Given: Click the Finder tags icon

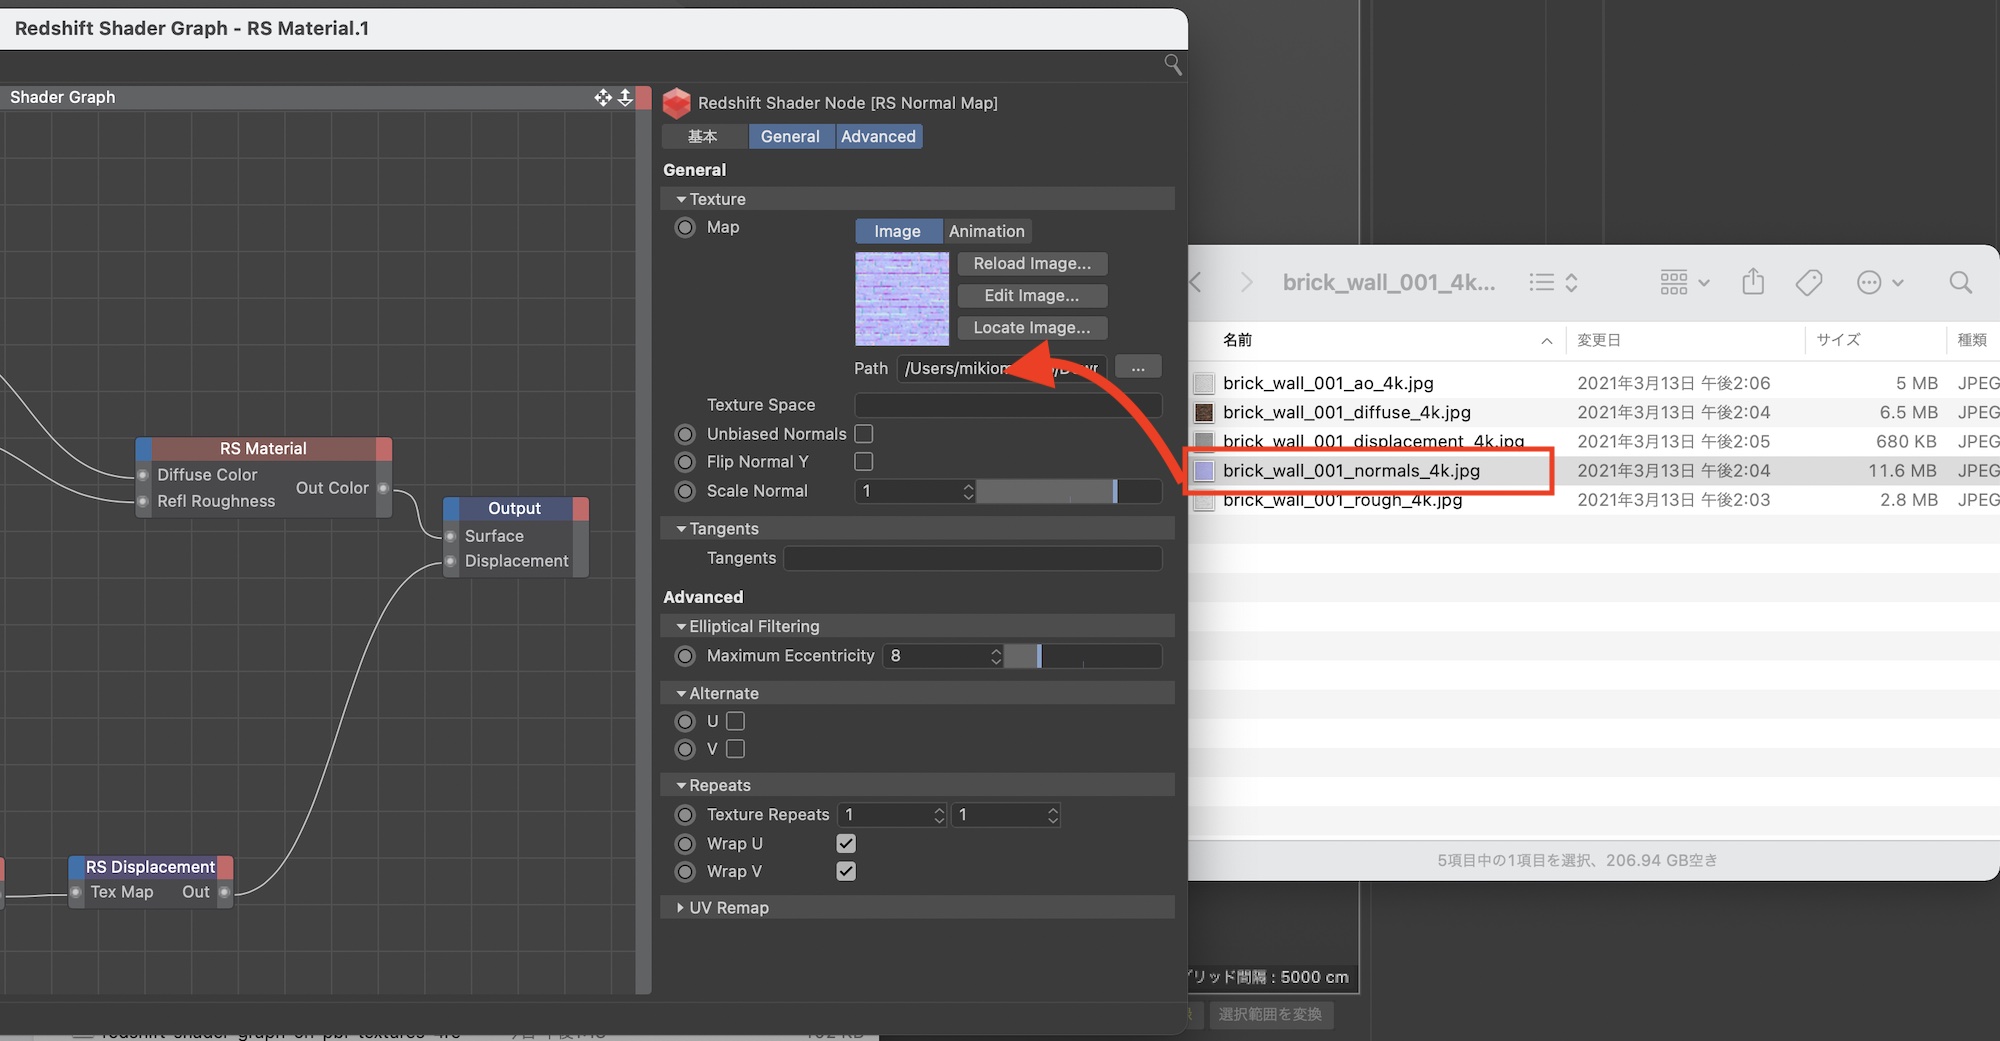Looking at the screenshot, I should 1808,283.
